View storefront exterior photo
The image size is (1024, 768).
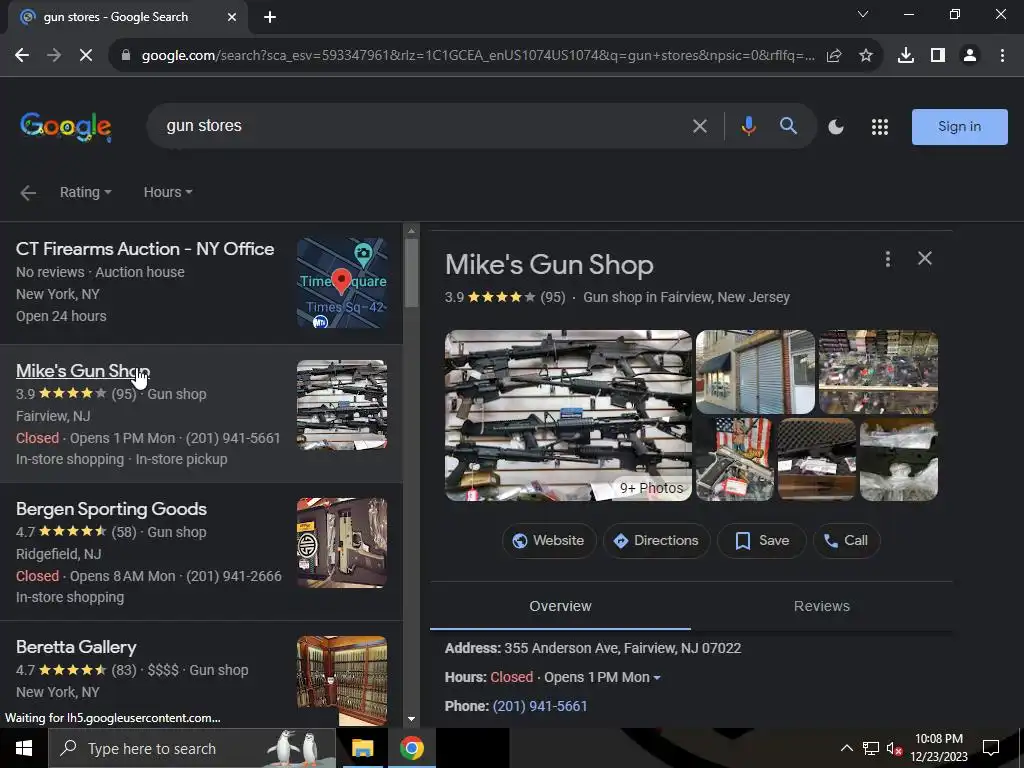click(x=755, y=372)
